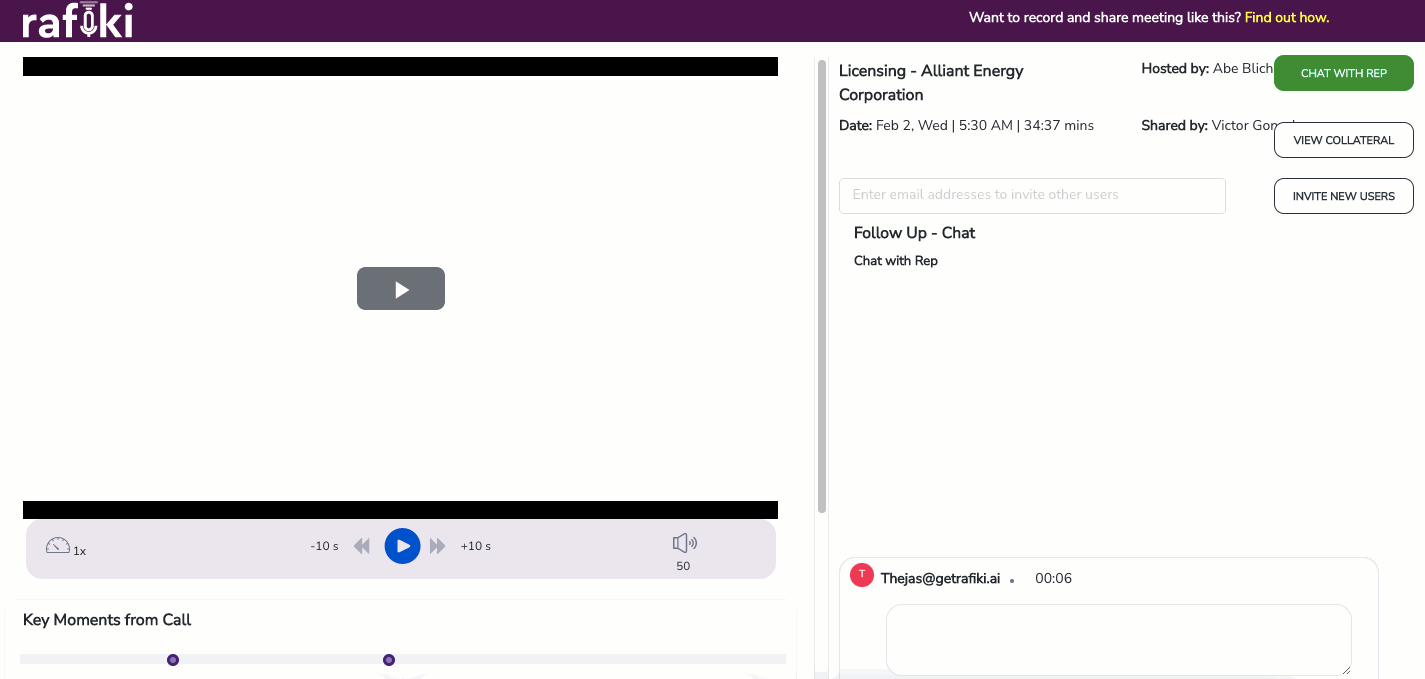Click inside the chat comment text box

point(1119,640)
